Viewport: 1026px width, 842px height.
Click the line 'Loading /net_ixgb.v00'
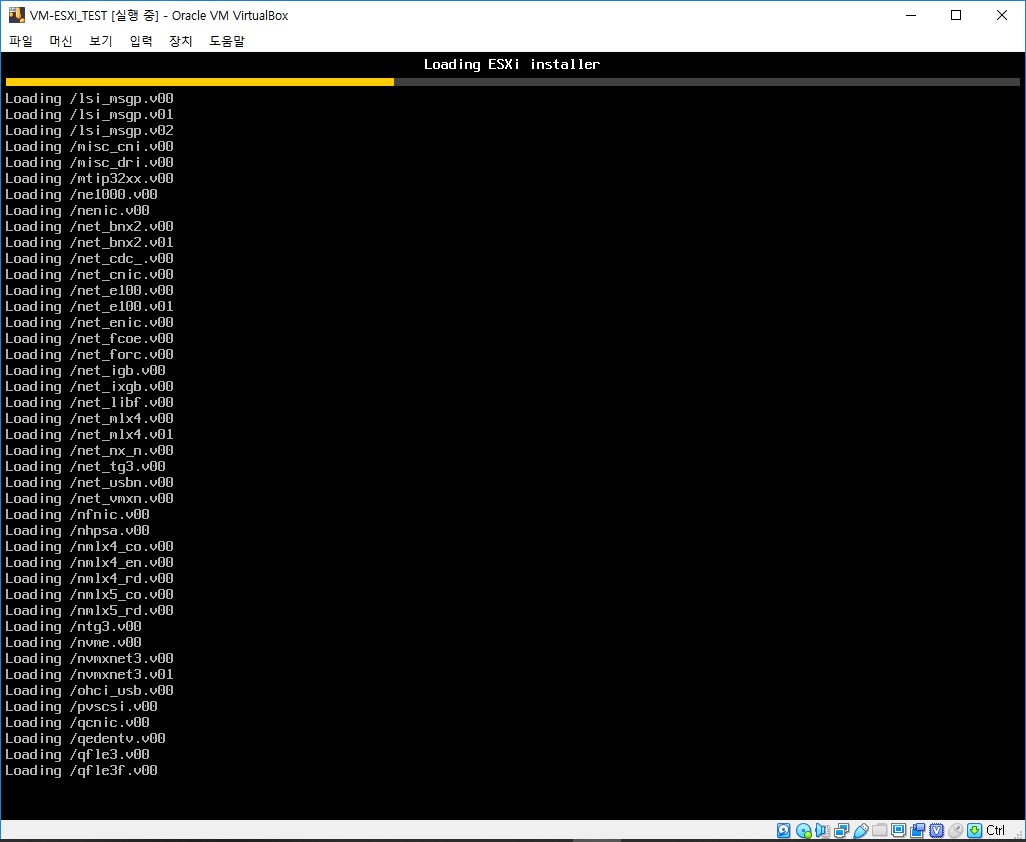click(89, 387)
